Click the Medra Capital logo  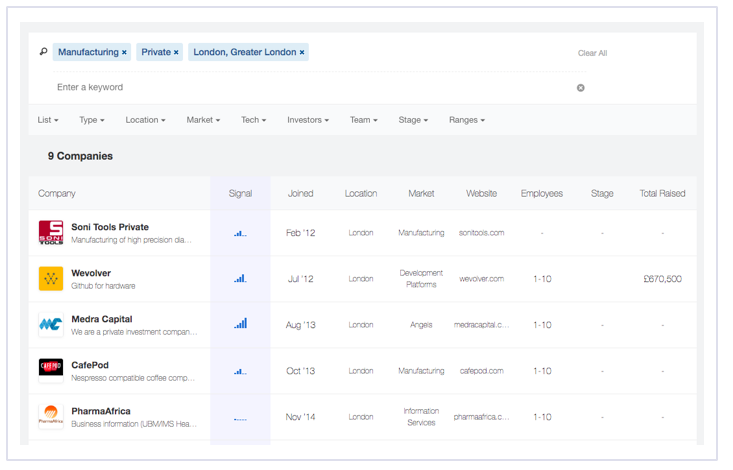pos(51,325)
